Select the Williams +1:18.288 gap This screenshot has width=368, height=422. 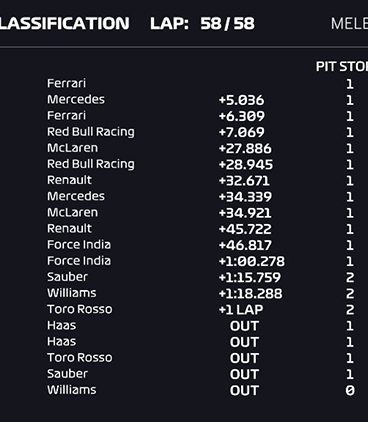point(250,294)
